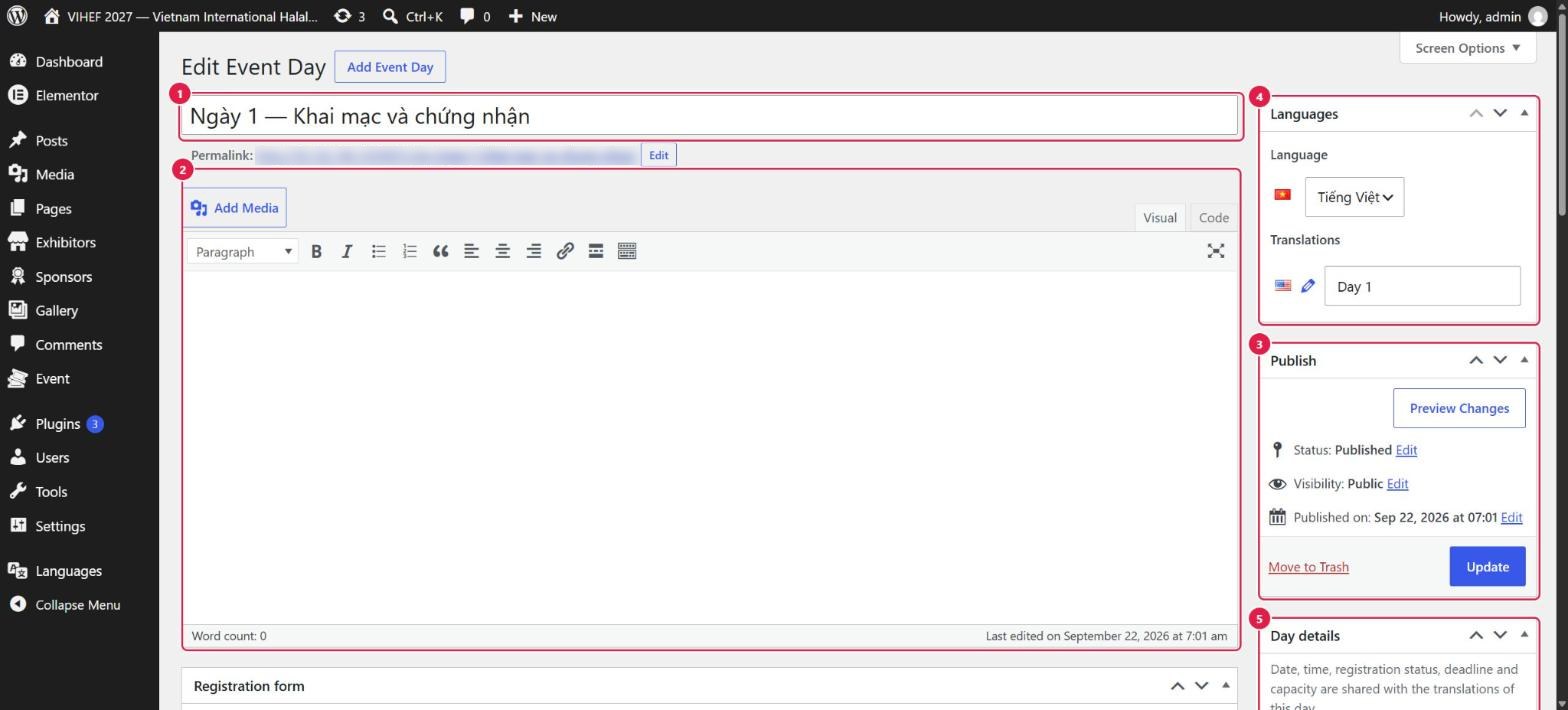The width and height of the screenshot is (1568, 710).
Task: Click Move to Trash link
Action: [1308, 567]
